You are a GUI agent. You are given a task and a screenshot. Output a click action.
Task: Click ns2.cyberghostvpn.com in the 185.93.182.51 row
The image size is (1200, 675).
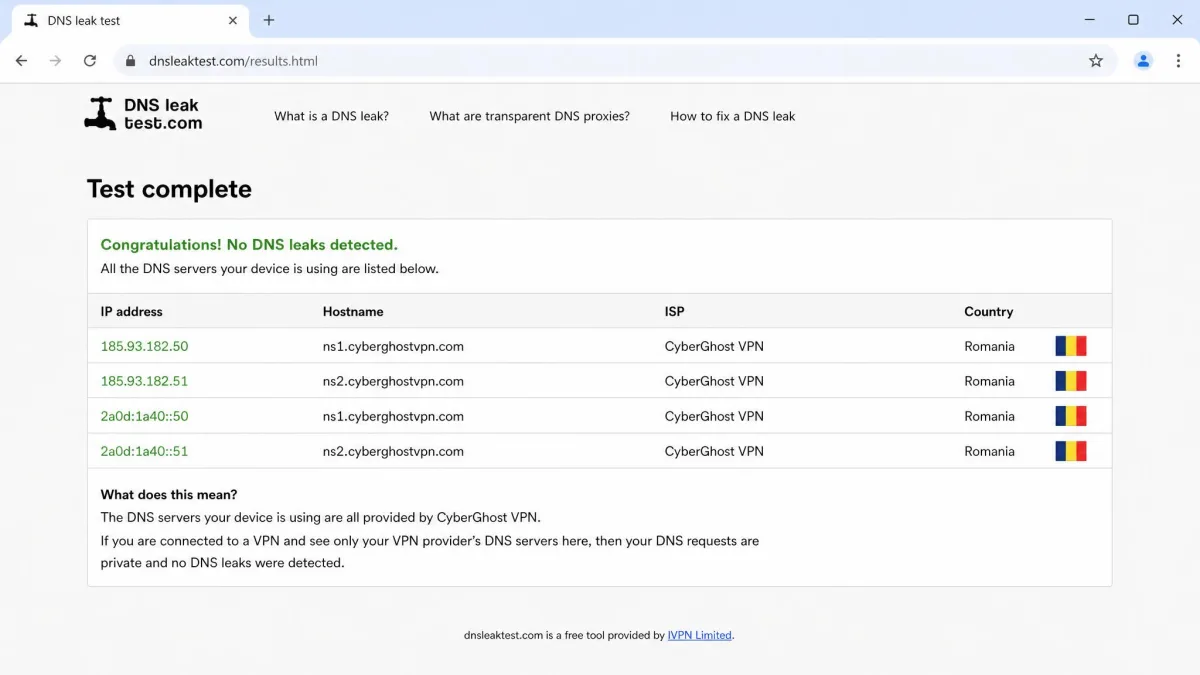[x=393, y=381]
